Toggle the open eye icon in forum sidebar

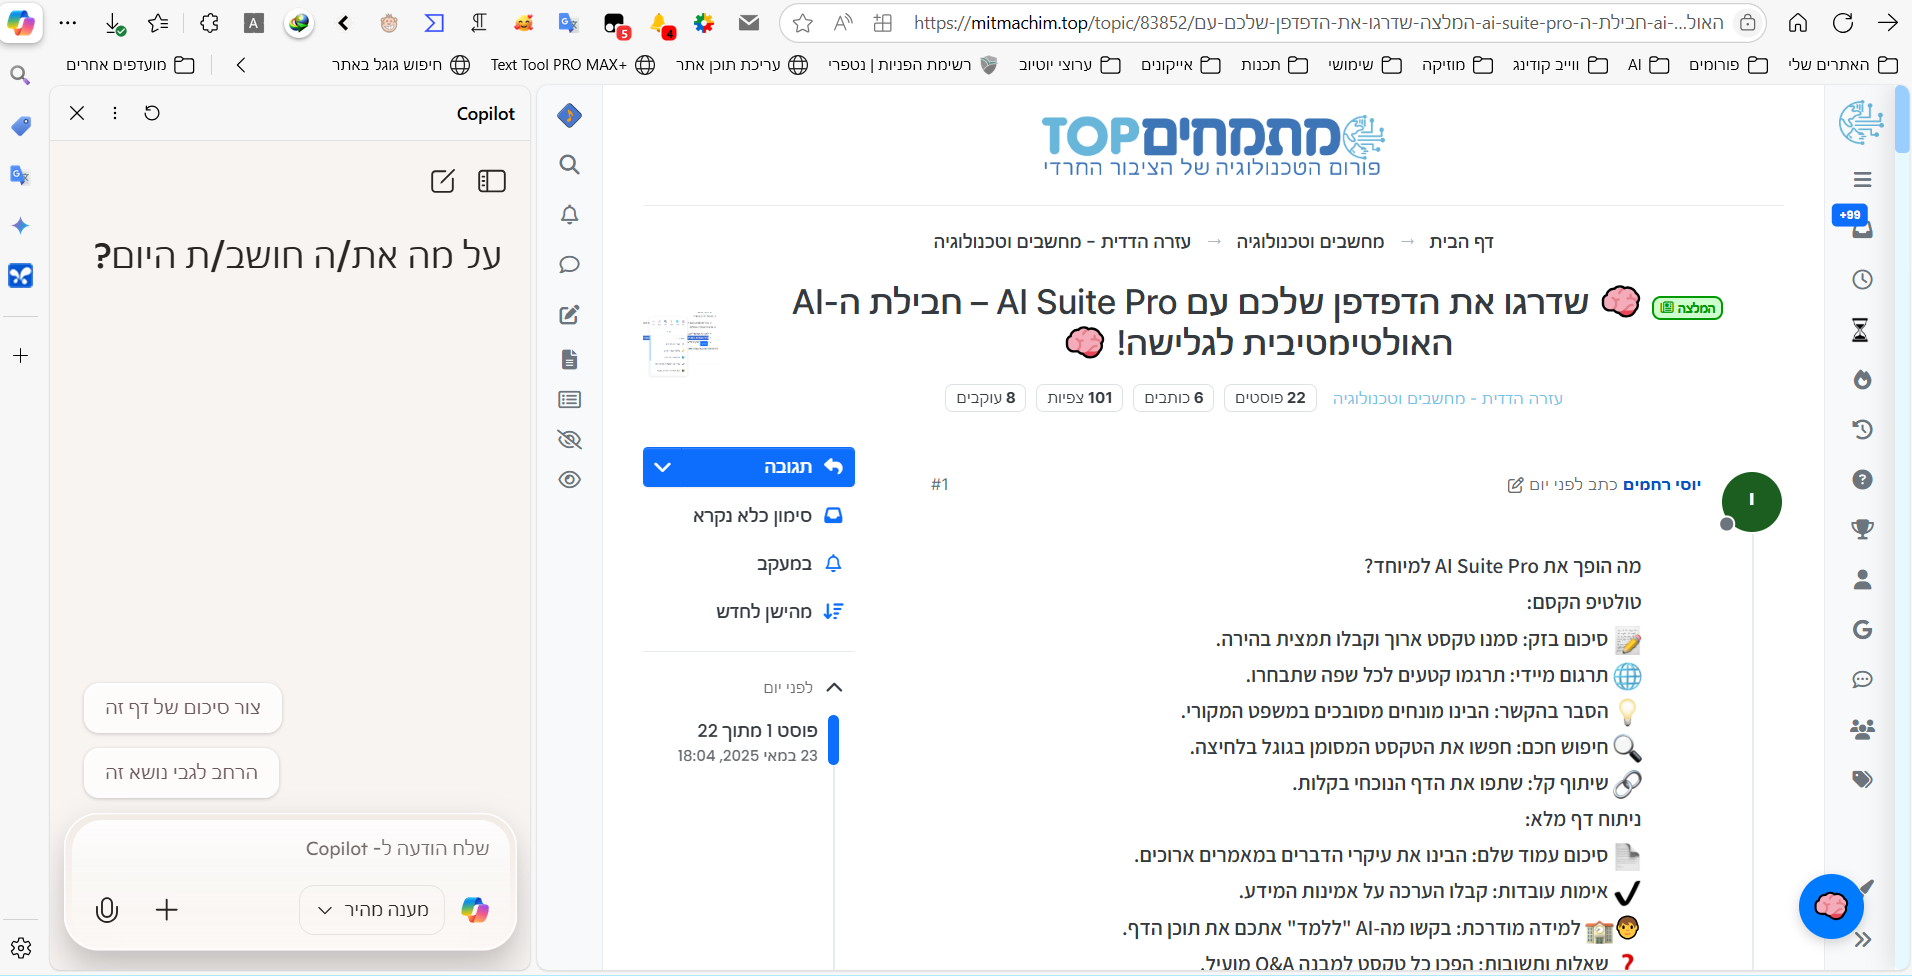[569, 479]
